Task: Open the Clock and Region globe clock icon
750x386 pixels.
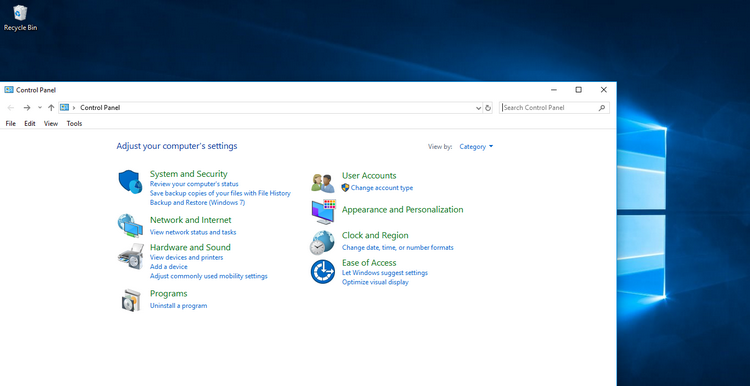Action: [322, 242]
